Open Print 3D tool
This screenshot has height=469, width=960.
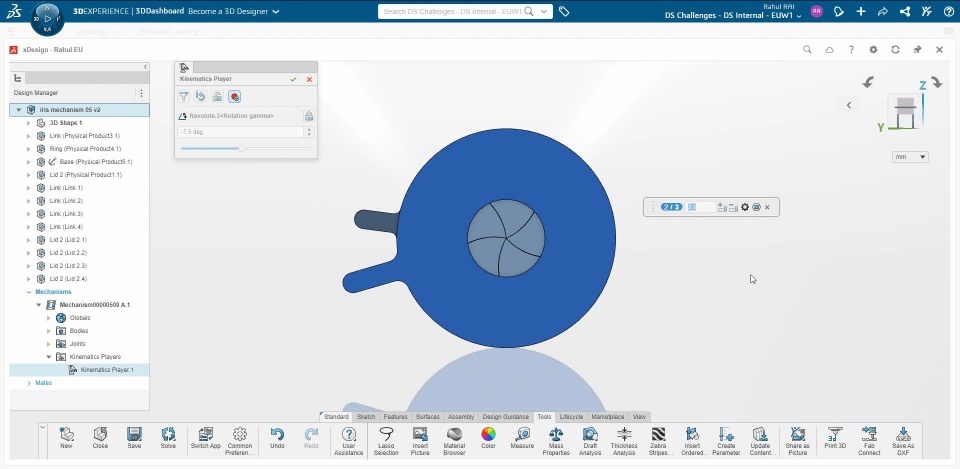pyautogui.click(x=835, y=438)
